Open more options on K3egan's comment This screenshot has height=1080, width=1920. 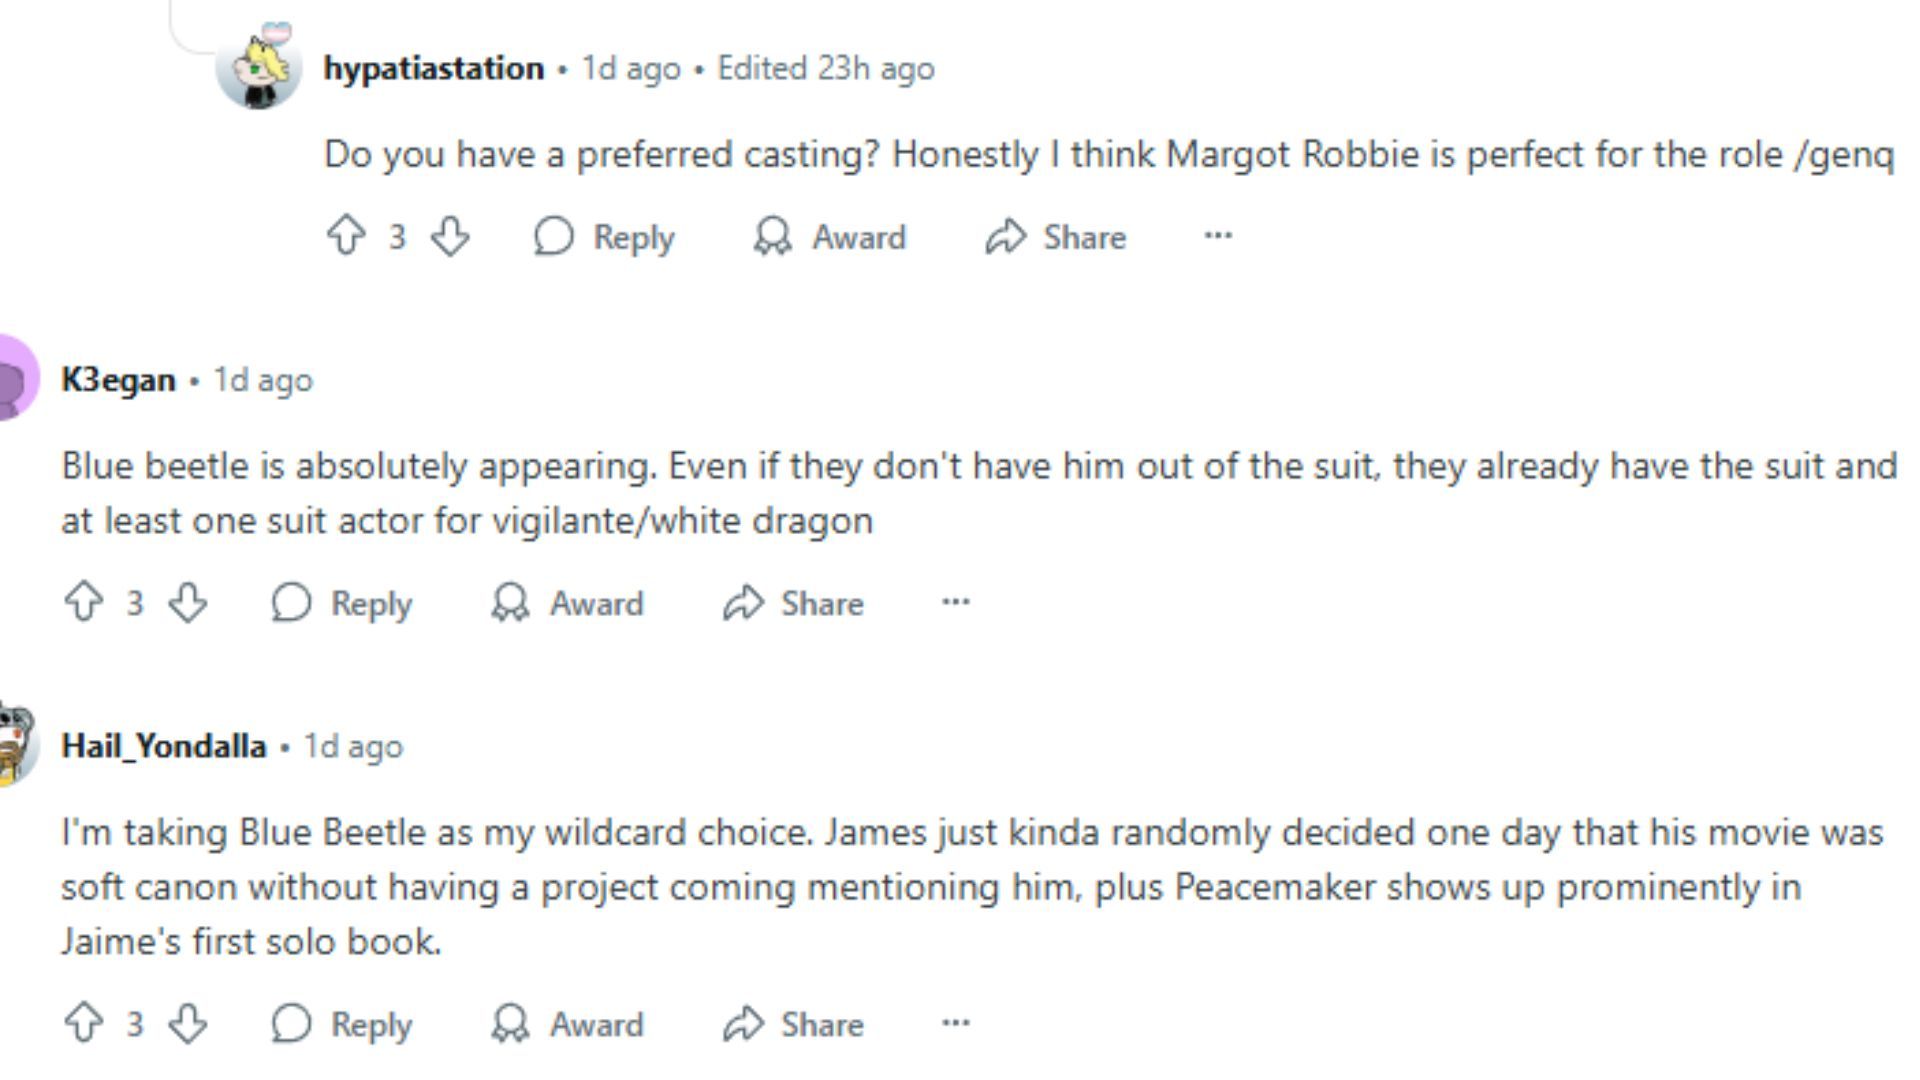click(x=955, y=602)
